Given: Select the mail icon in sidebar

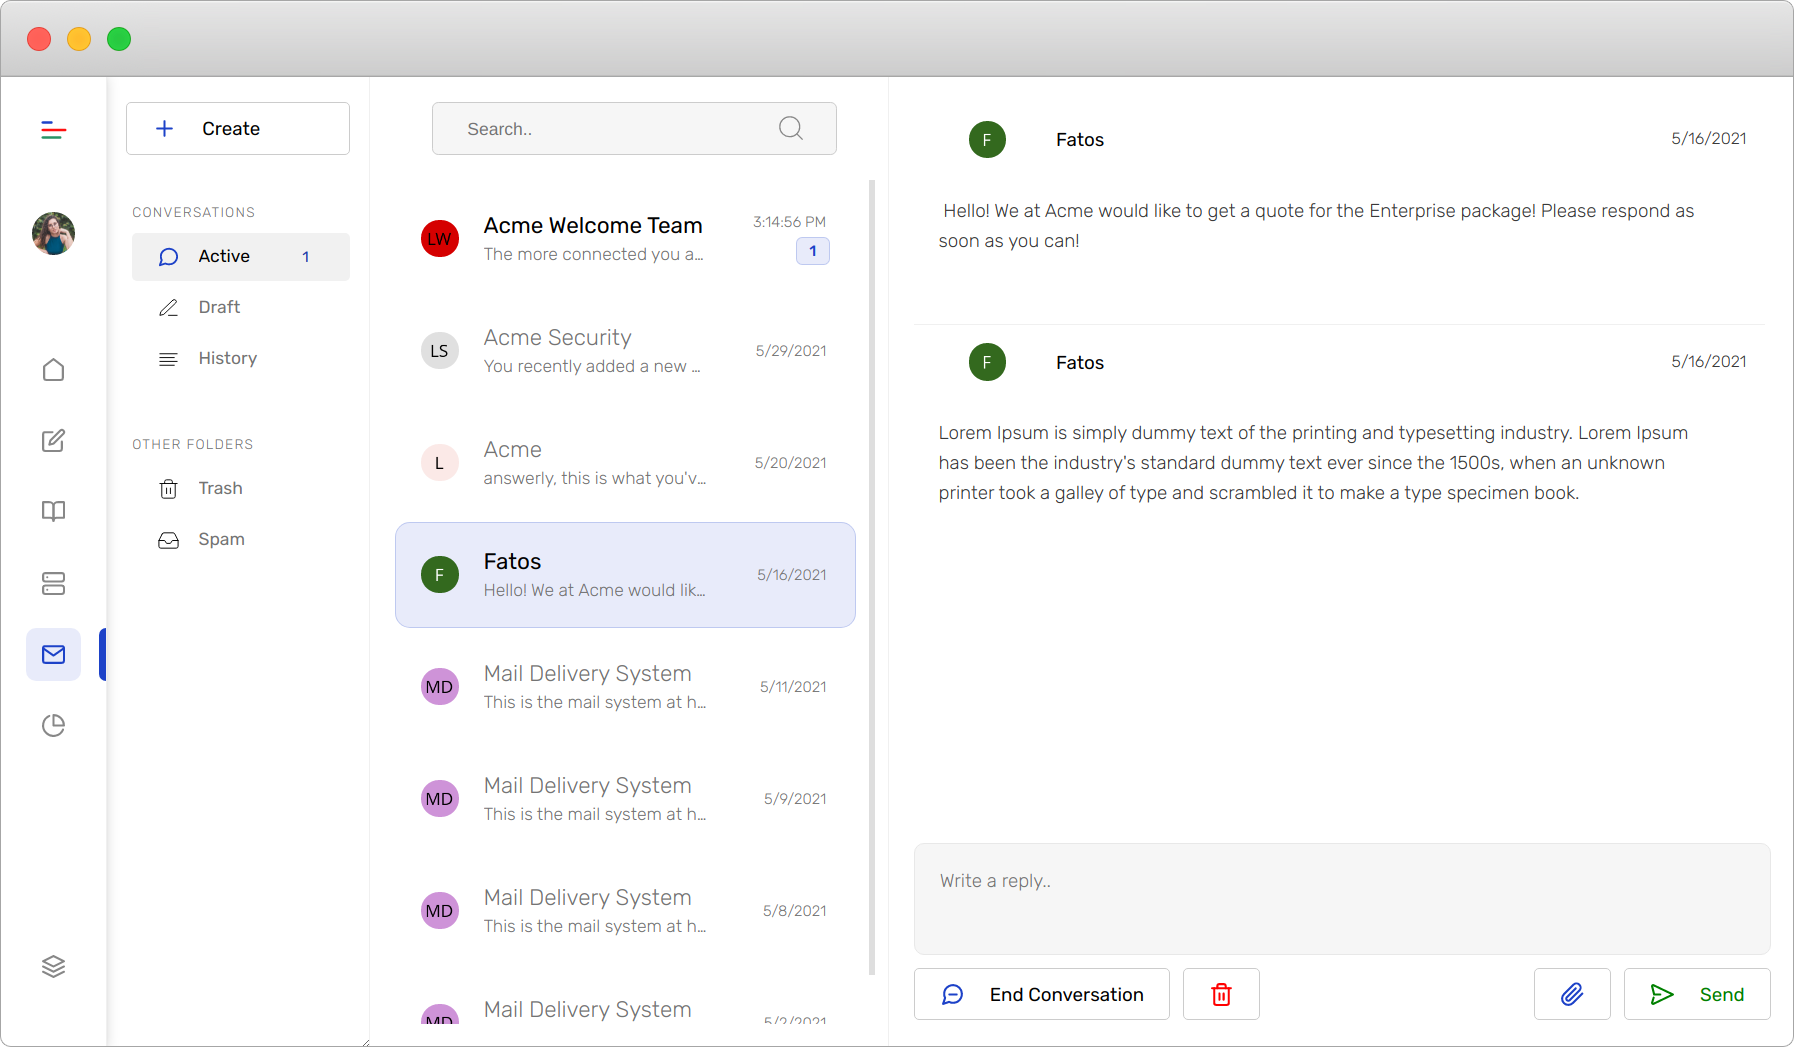Looking at the screenshot, I should click(x=53, y=654).
